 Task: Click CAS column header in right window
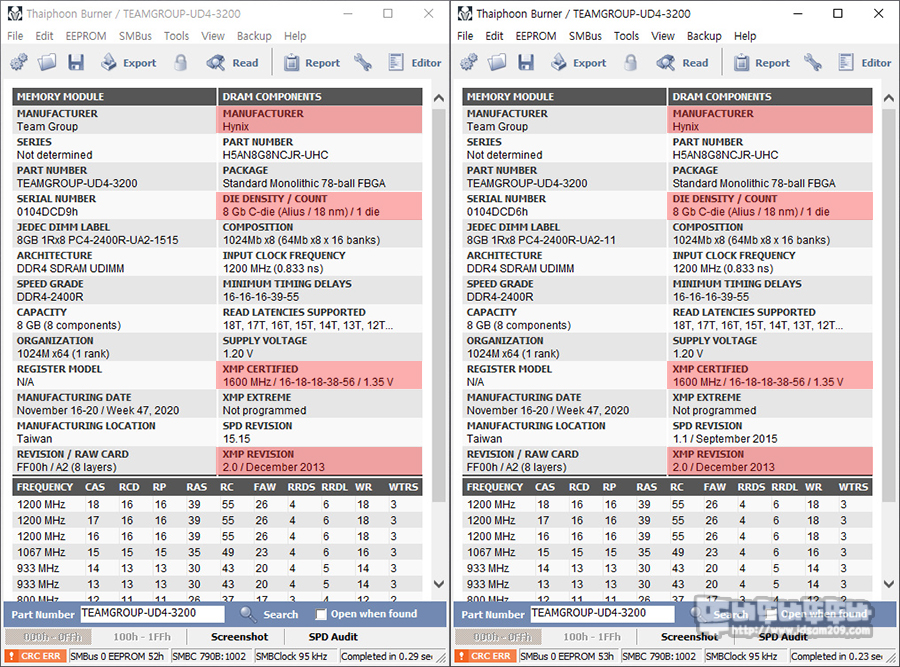coord(545,487)
